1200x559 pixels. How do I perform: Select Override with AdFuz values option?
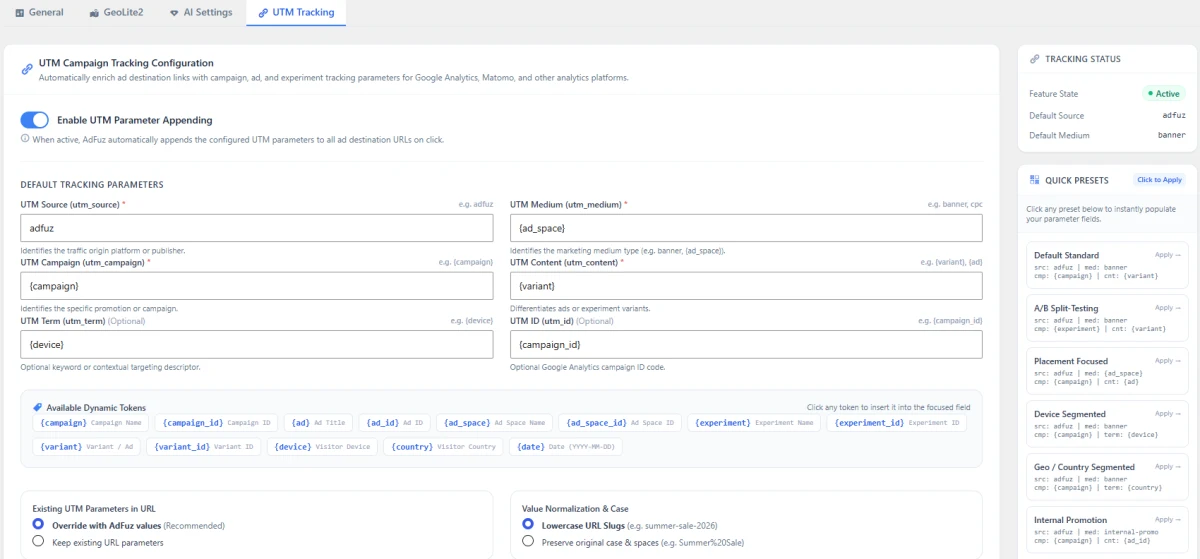38,524
